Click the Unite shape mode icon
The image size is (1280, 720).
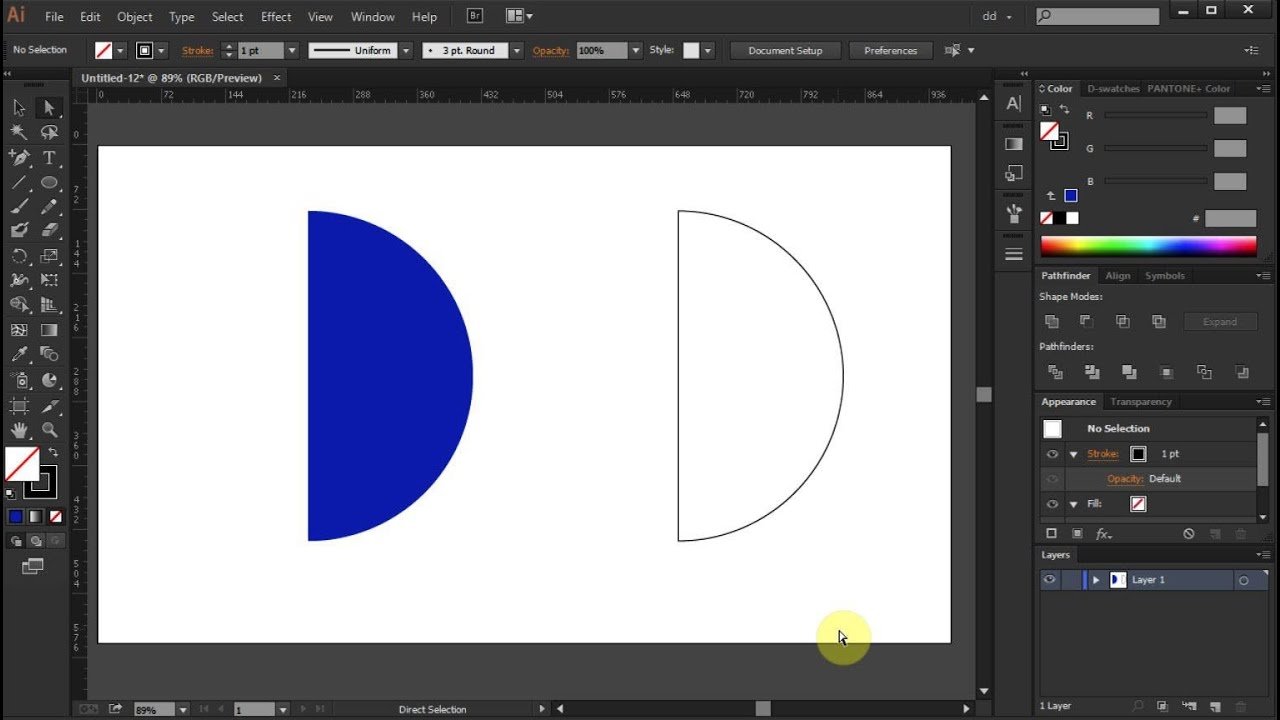1051,321
